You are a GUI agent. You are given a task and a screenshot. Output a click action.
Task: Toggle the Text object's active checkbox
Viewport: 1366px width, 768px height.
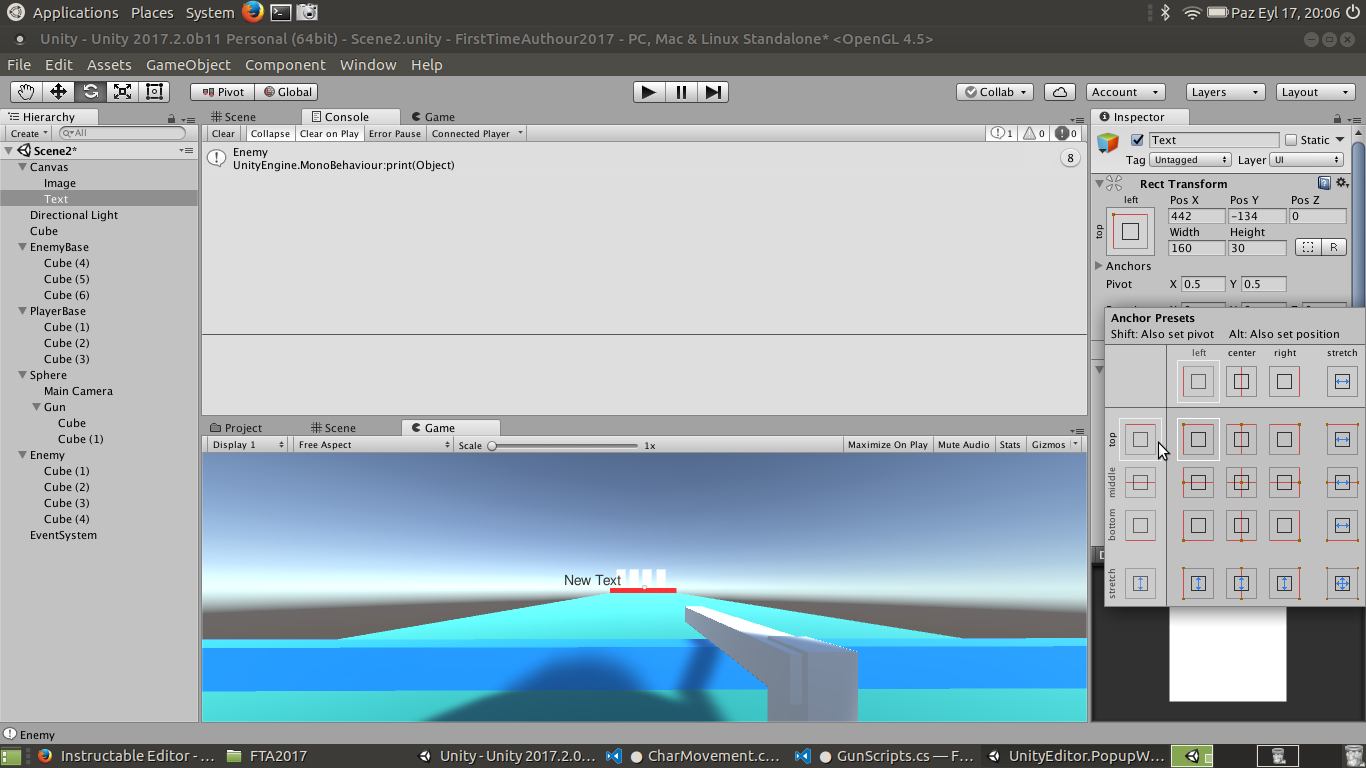click(1137, 140)
